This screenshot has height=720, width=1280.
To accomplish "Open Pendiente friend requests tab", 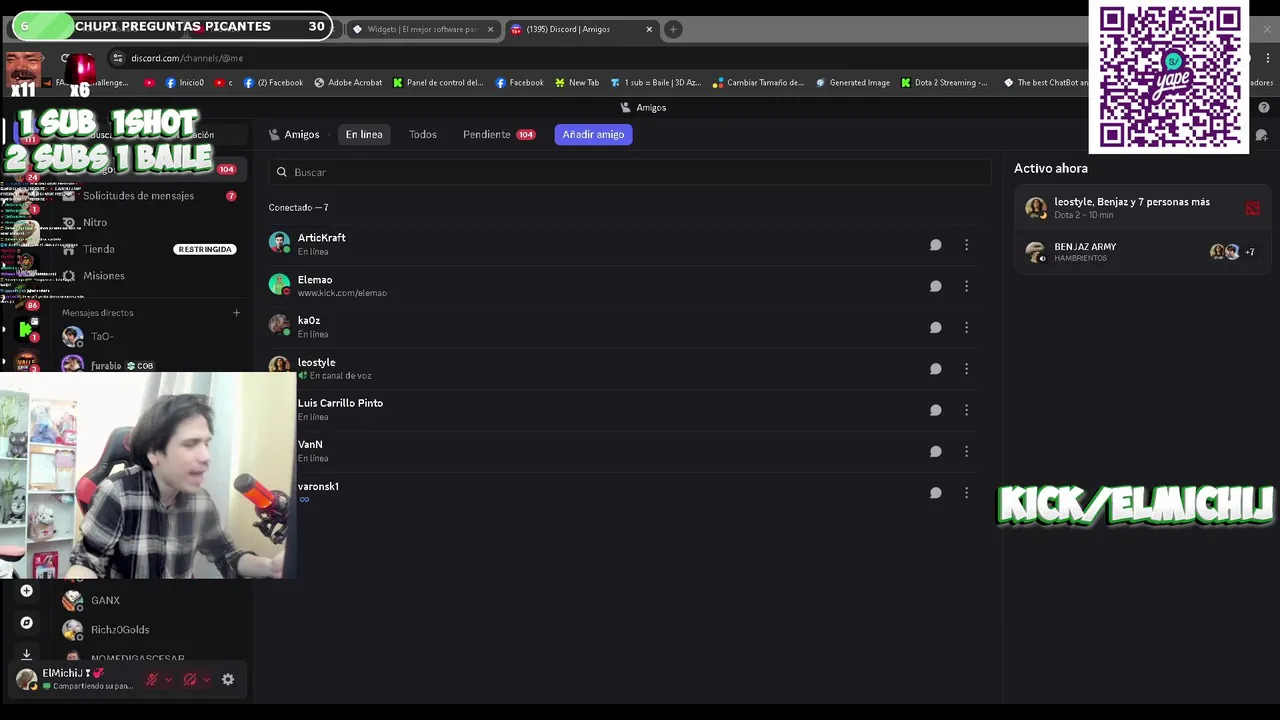I will point(498,134).
